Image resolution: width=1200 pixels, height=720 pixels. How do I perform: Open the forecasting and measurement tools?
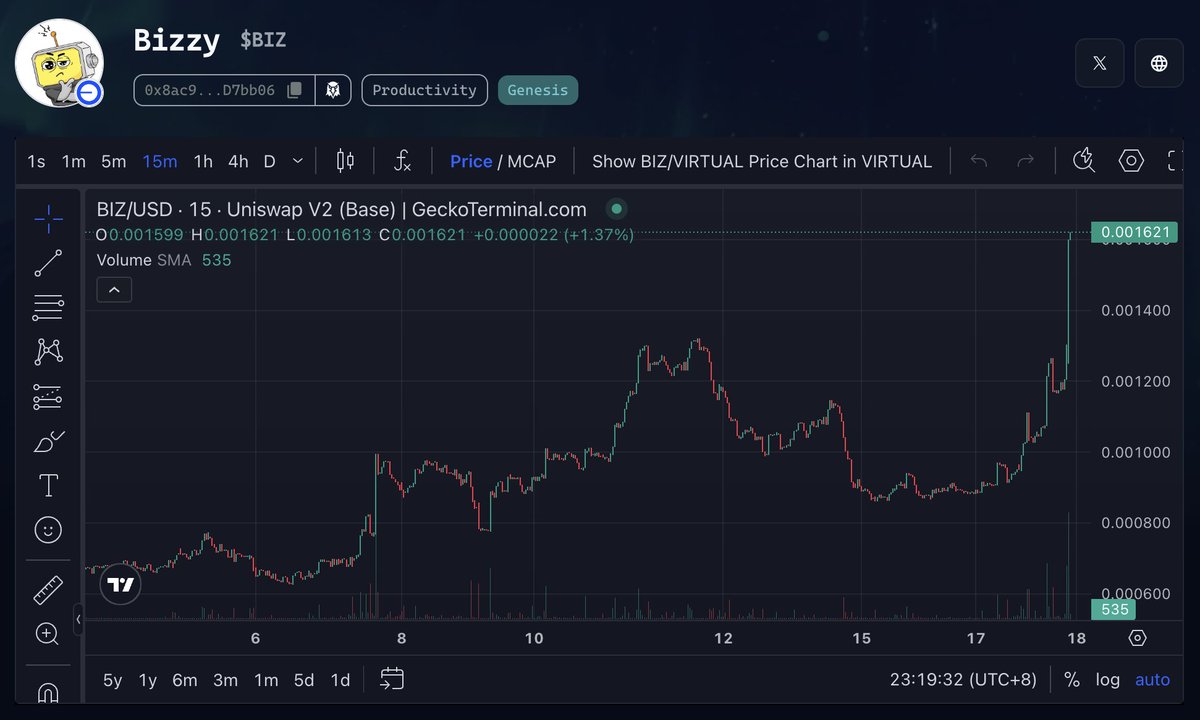[48, 396]
